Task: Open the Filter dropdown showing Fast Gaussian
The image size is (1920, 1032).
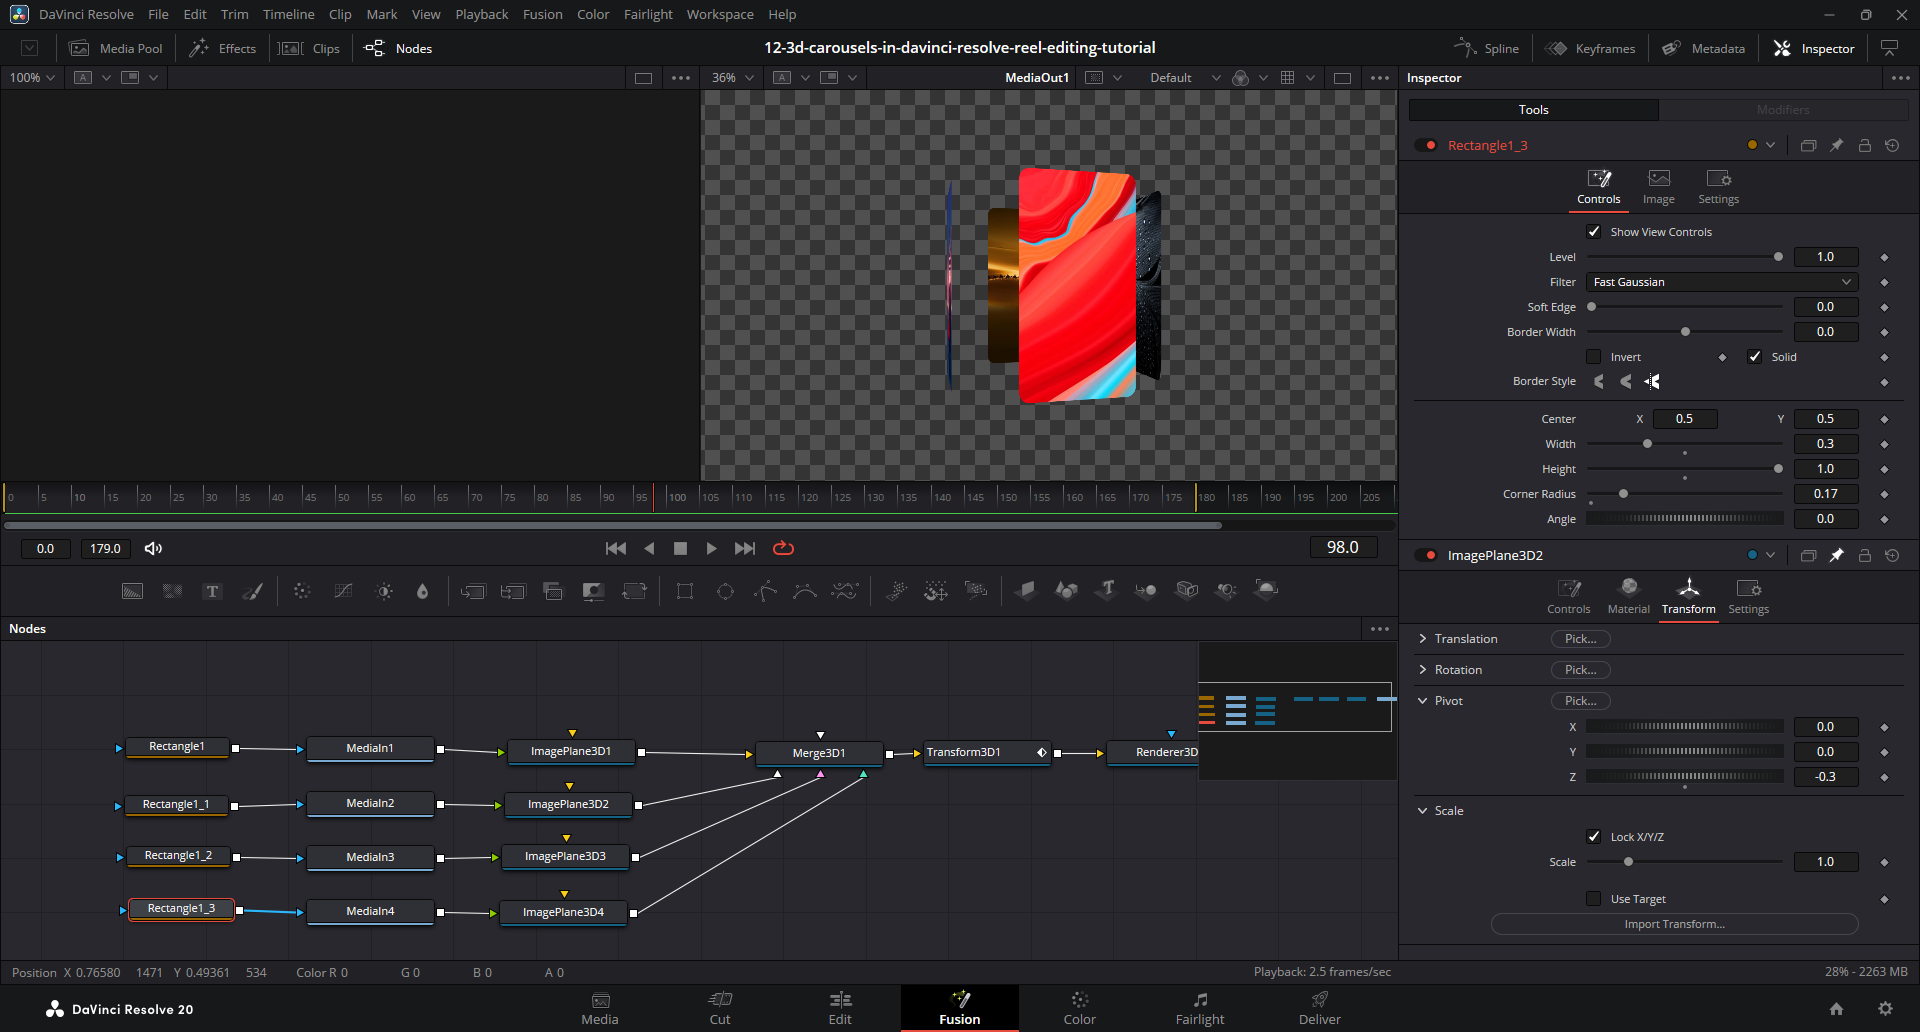Action: pyautogui.click(x=1721, y=282)
